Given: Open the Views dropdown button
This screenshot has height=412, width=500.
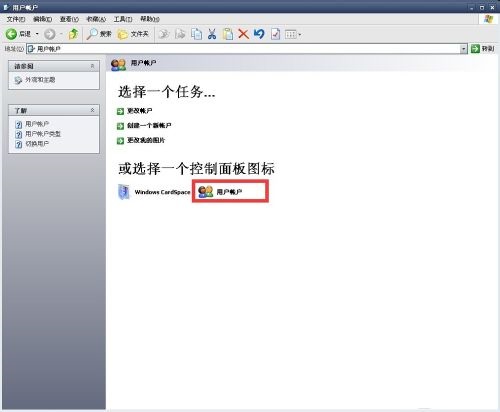Looking at the screenshot, I should coord(293,34).
